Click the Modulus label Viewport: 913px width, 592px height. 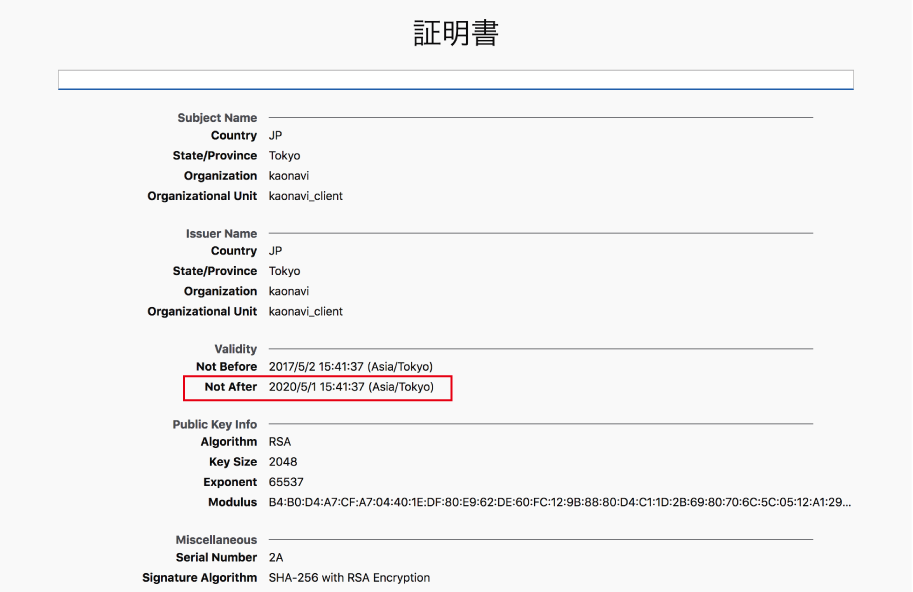click(232, 502)
